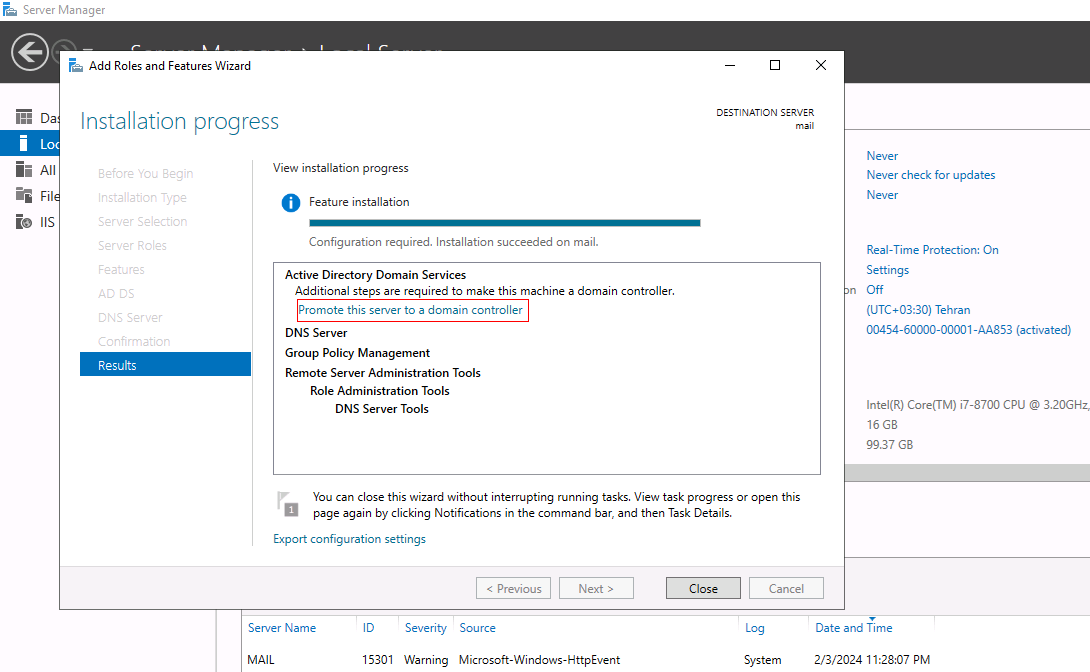
Task: Open File and Storage Services sidebar icon
Action: point(24,195)
